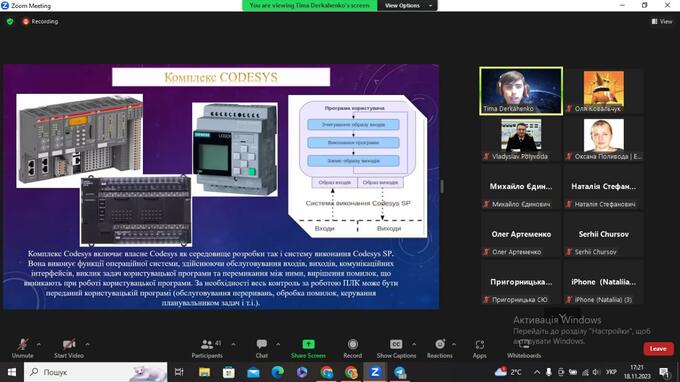Open Telegram from the Windows taskbar

[399, 372]
